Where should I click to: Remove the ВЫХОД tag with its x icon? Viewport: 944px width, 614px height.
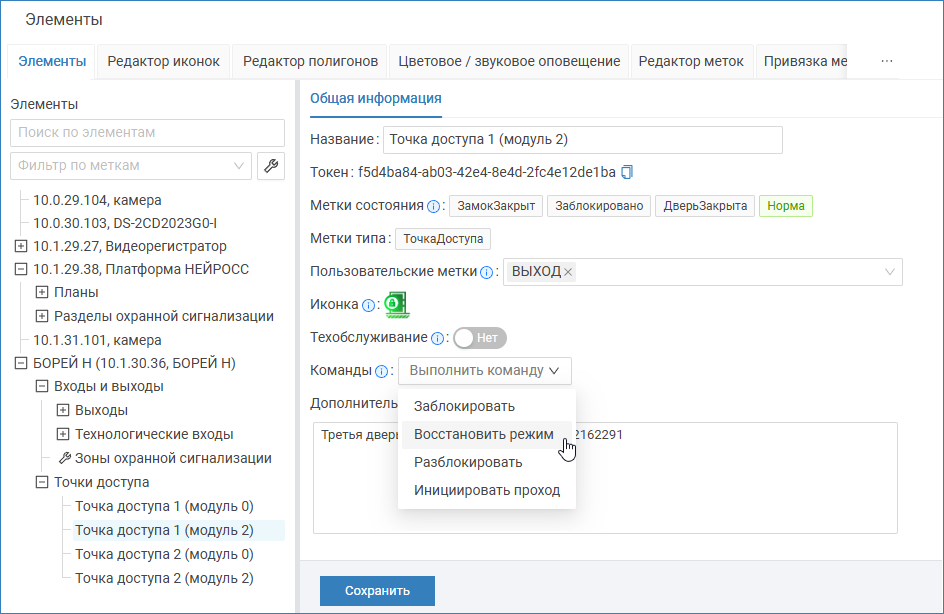click(x=568, y=272)
